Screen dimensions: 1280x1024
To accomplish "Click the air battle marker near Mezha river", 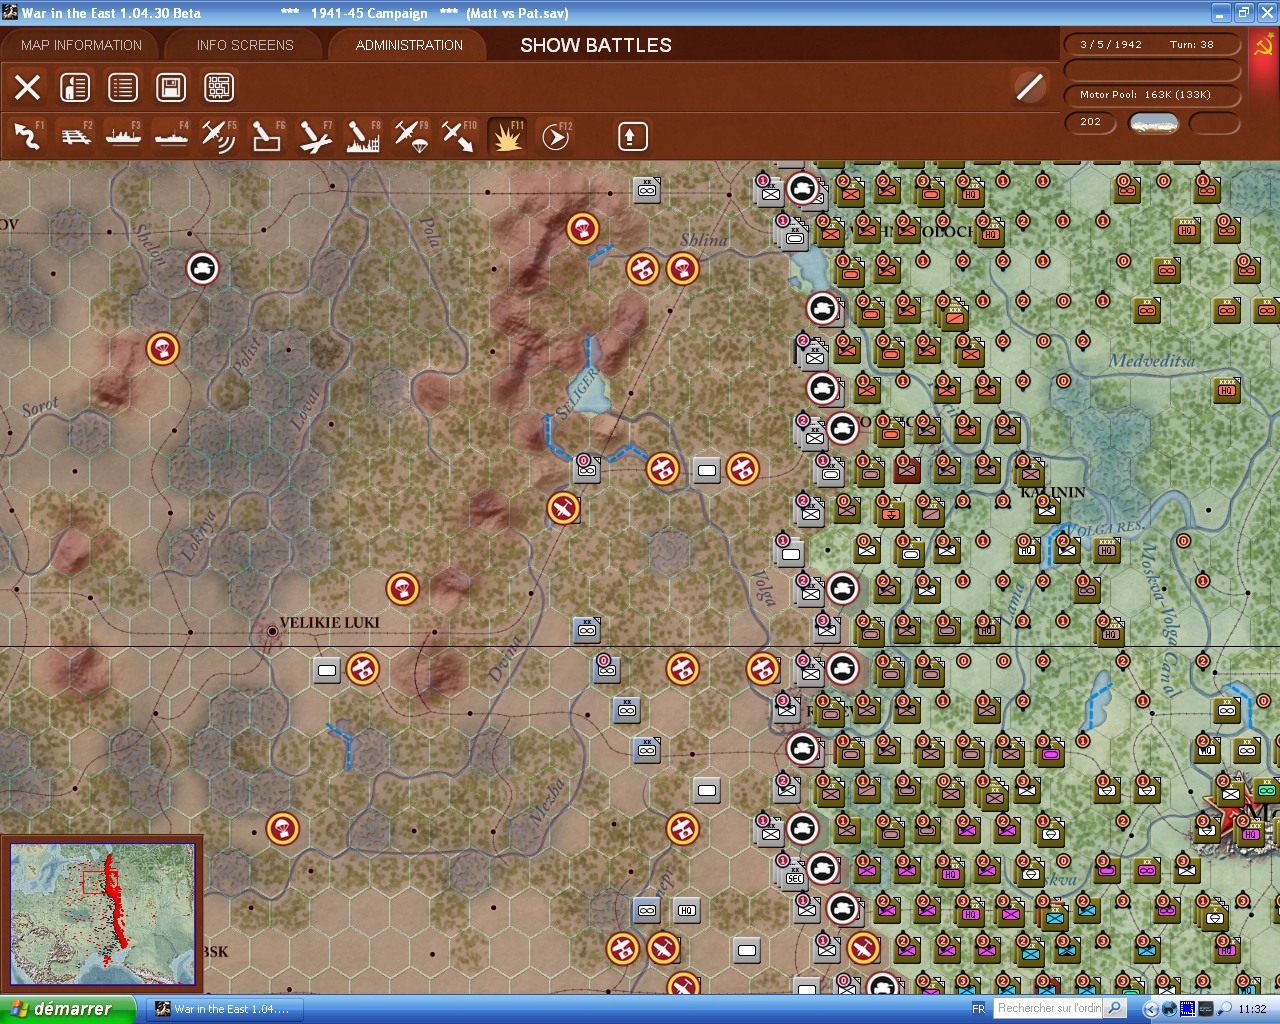I will (683, 828).
